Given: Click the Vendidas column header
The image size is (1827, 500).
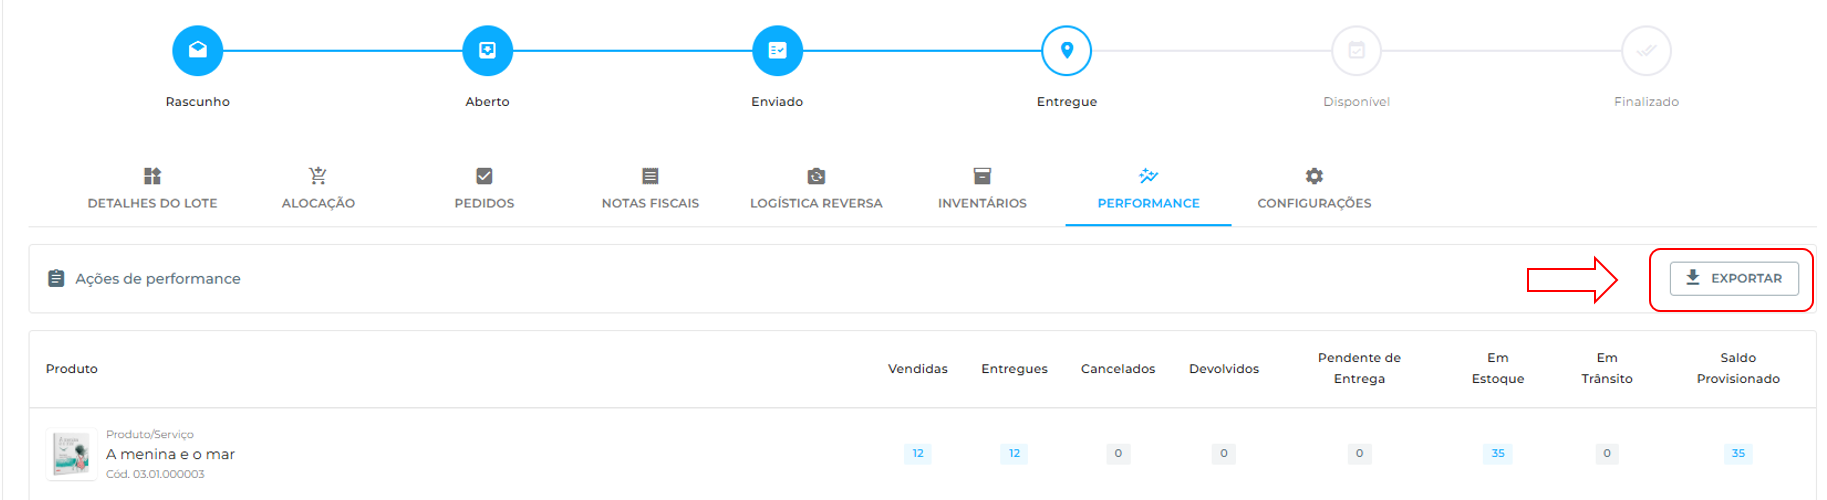Looking at the screenshot, I should [918, 369].
